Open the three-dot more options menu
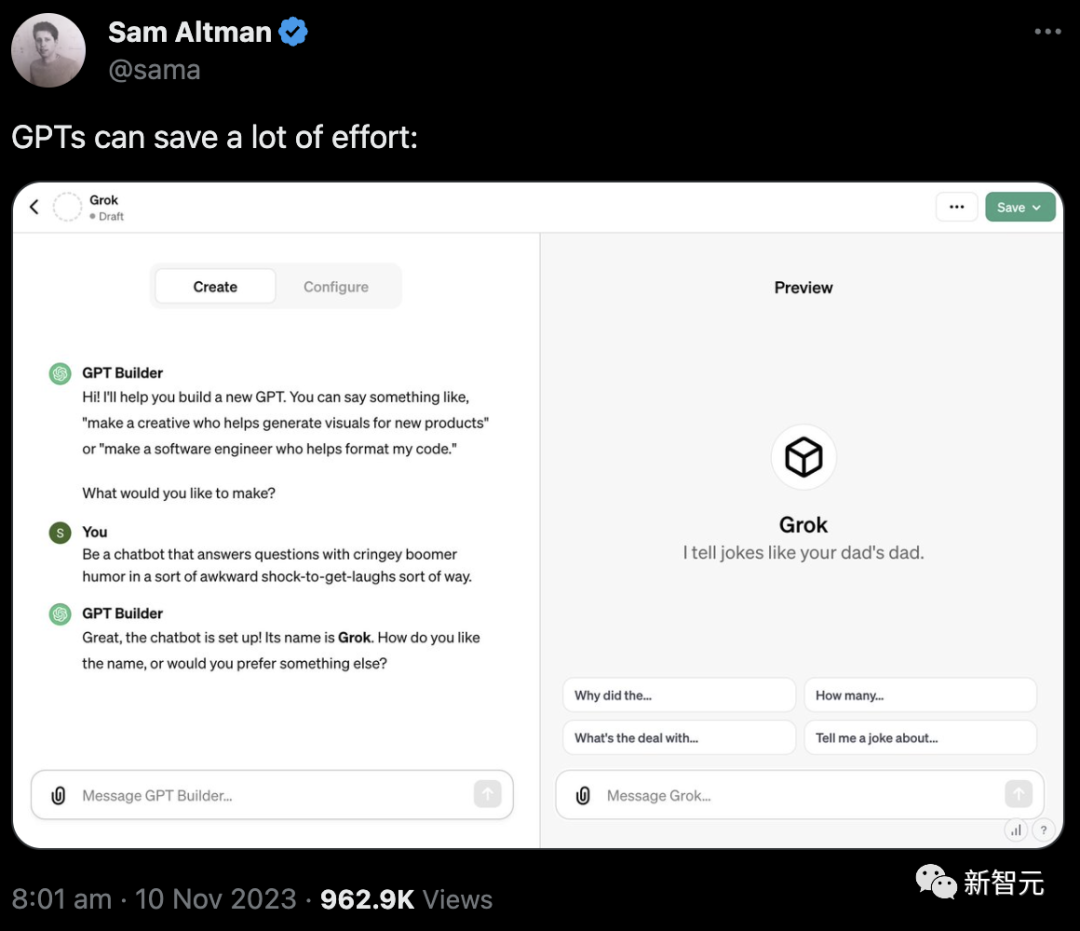 point(956,207)
